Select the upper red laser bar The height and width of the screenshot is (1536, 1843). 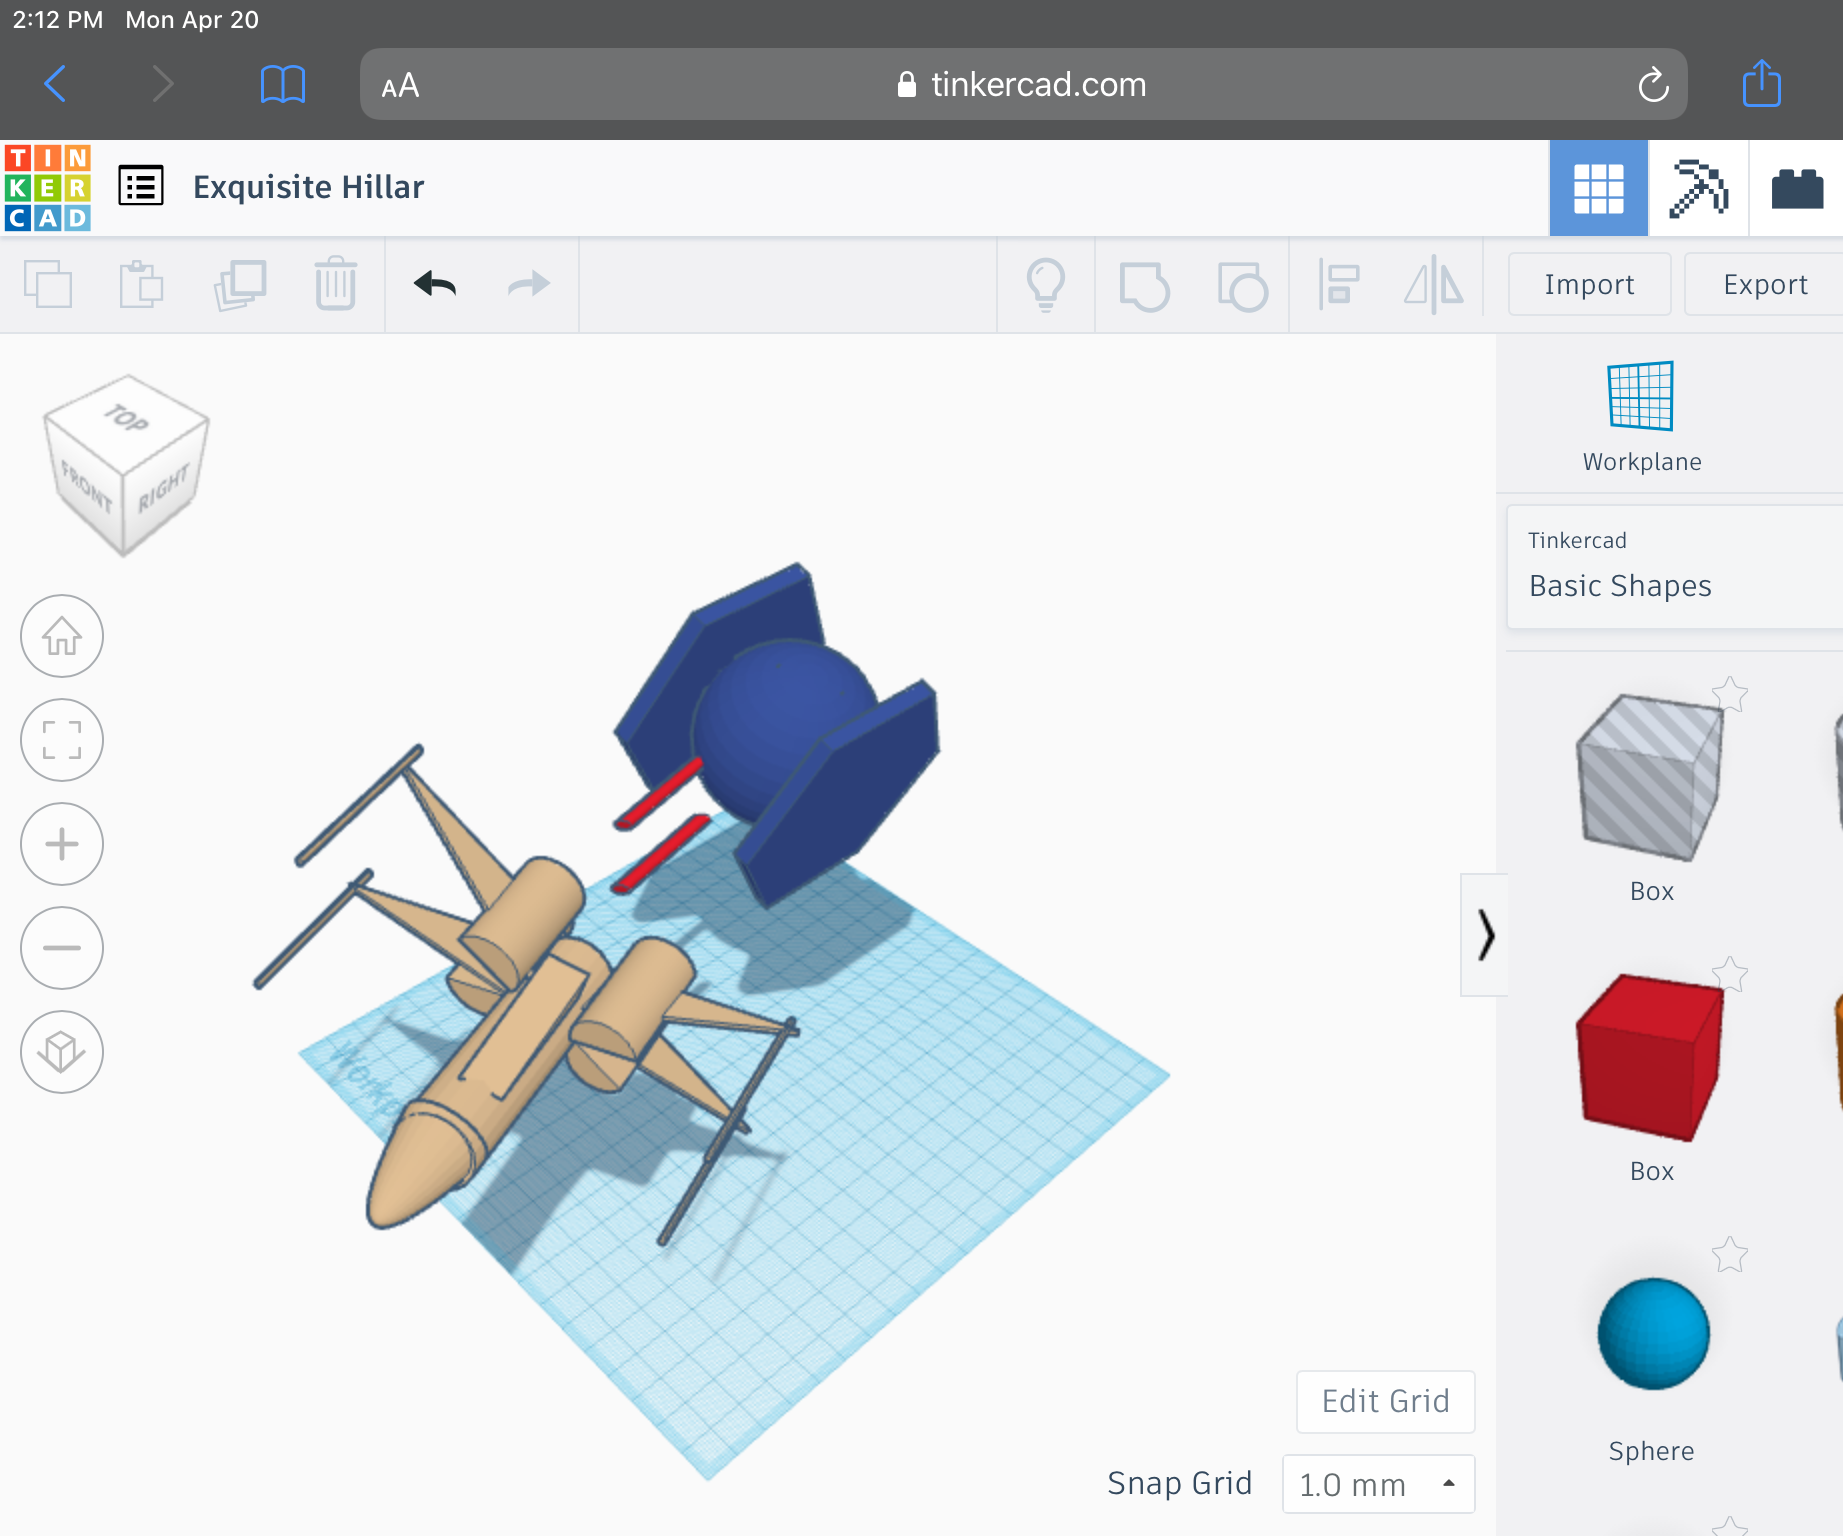[x=660, y=795]
